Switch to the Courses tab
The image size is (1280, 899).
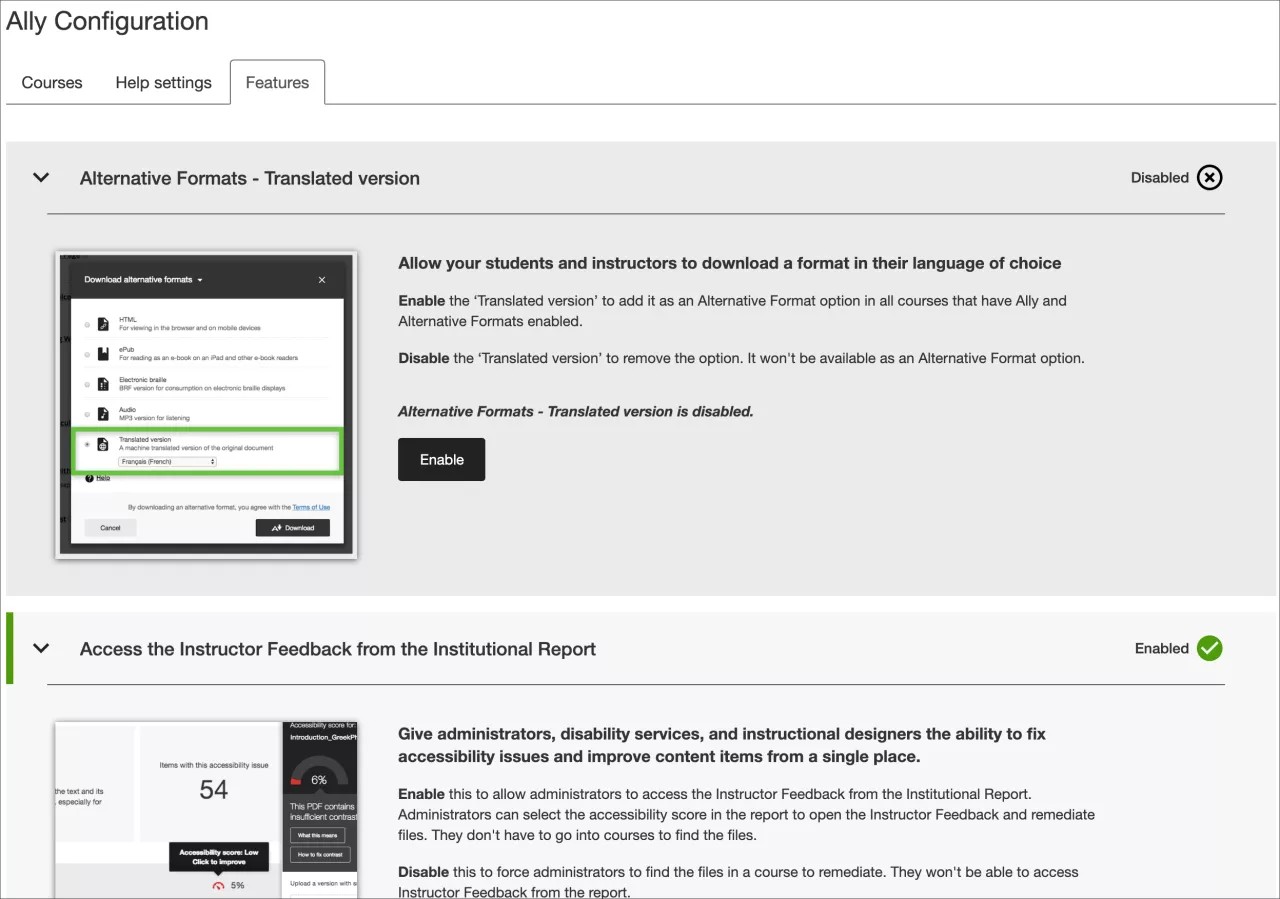coord(52,83)
